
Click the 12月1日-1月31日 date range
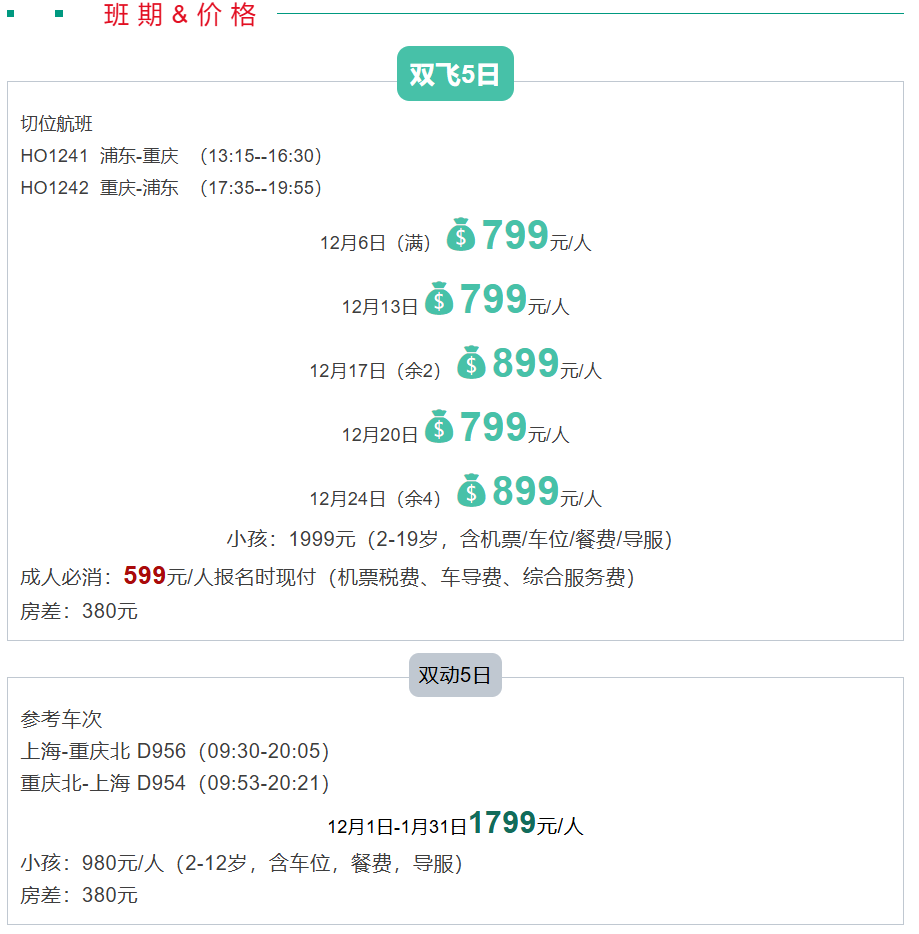[397, 827]
